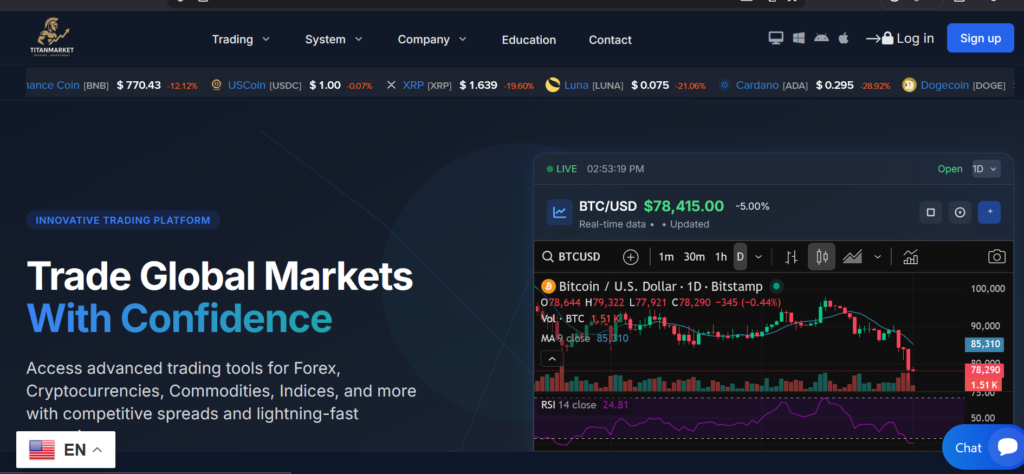Go to the Contact page

coord(610,40)
